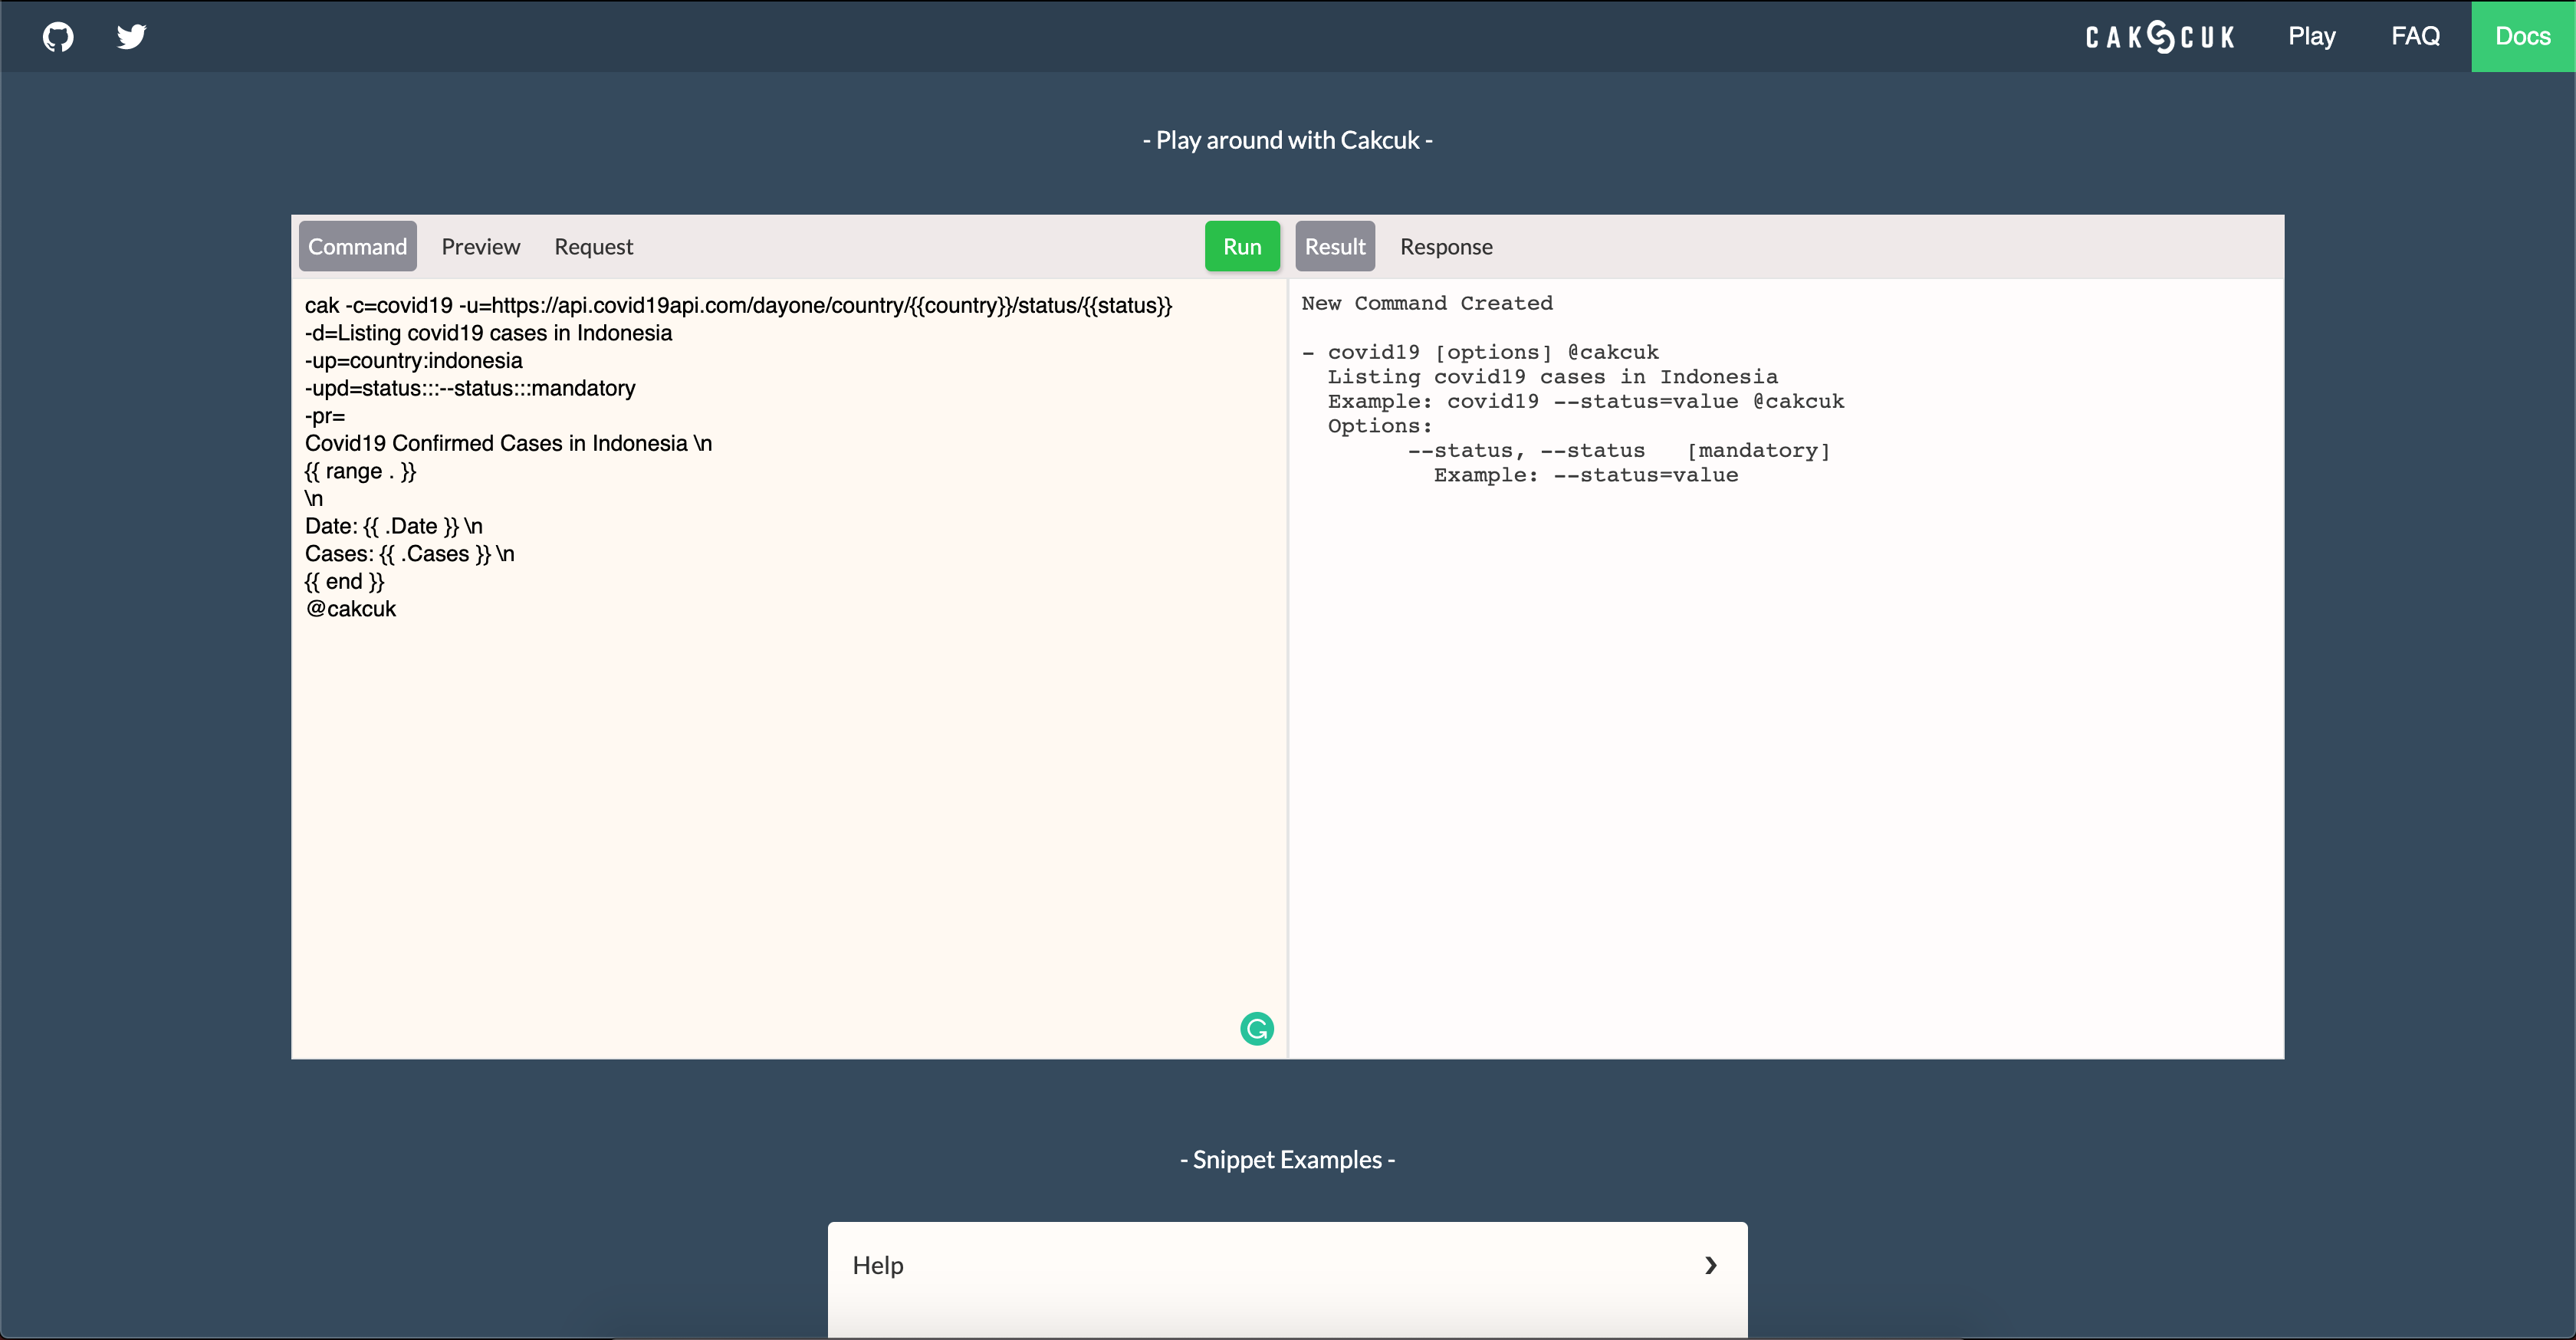Navigate to the Play page

[x=2311, y=36]
